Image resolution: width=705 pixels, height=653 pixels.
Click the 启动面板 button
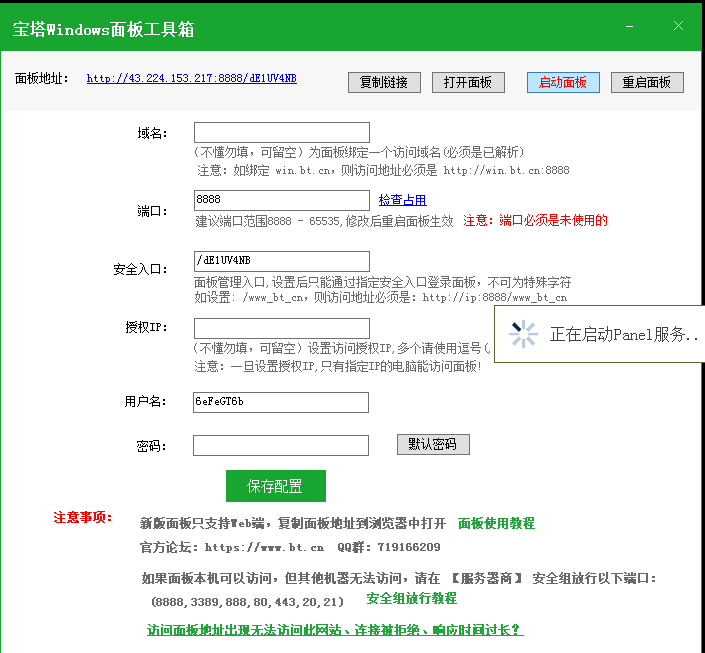pos(563,82)
